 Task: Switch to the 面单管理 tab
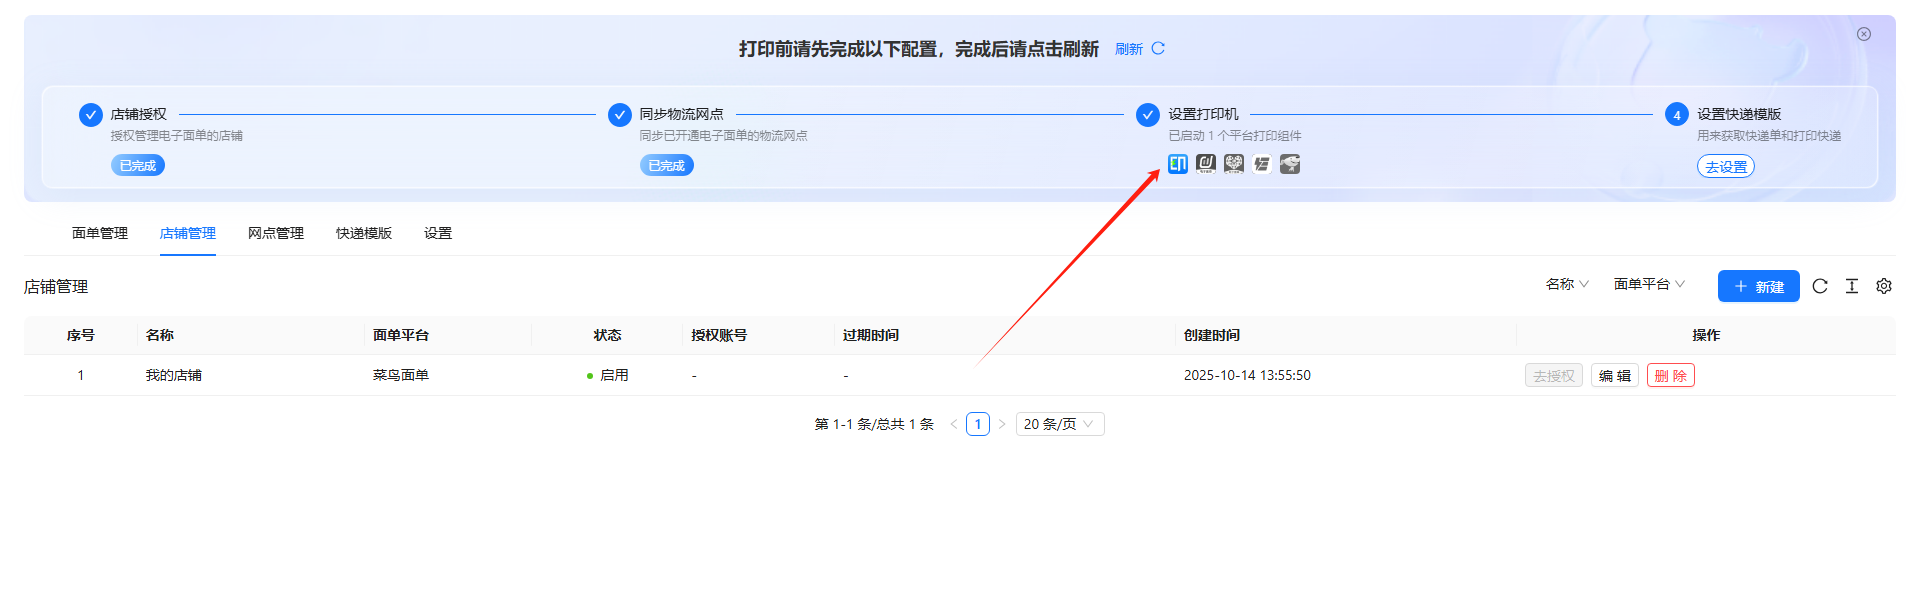[x=100, y=233]
